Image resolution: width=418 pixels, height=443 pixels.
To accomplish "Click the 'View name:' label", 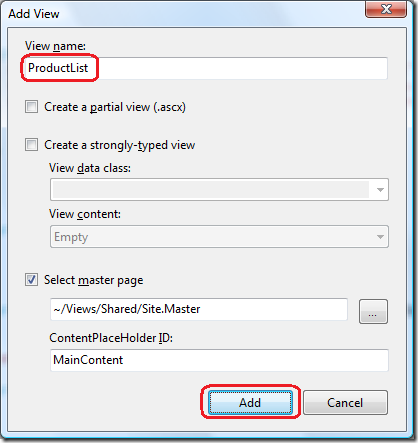I will tap(55, 46).
